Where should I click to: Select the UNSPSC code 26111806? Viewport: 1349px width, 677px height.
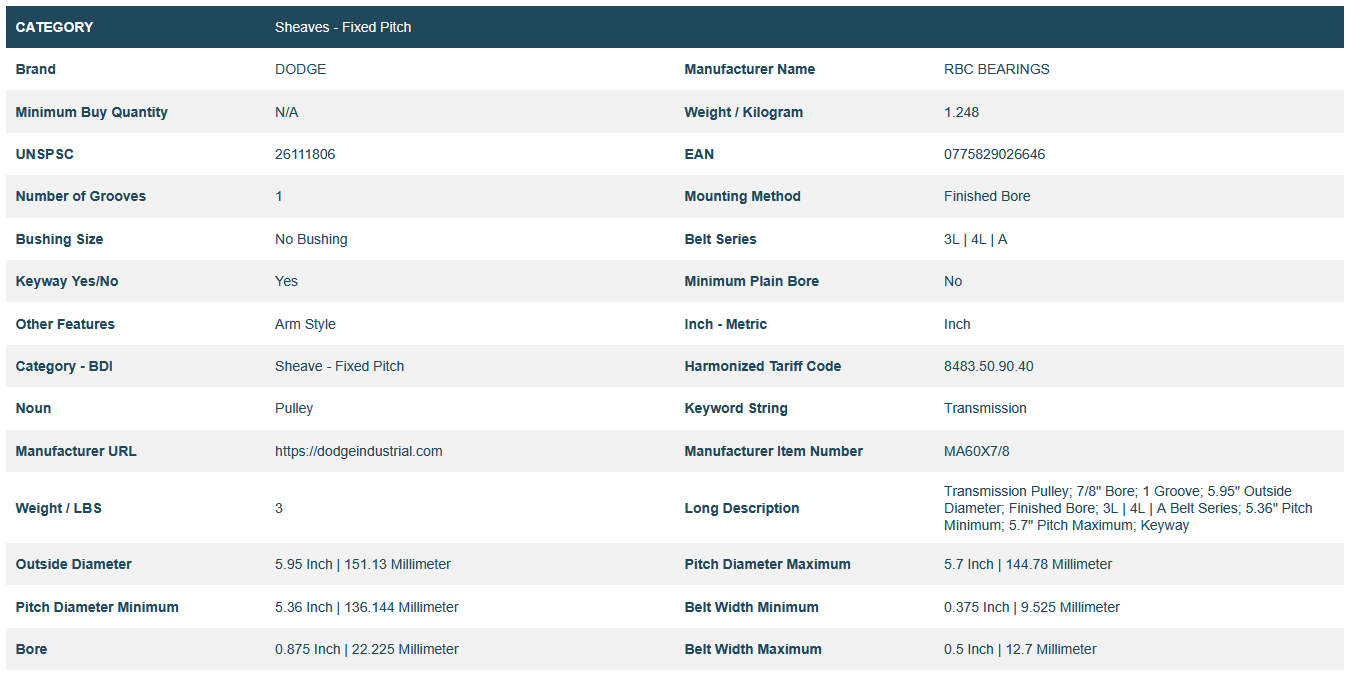tap(305, 154)
